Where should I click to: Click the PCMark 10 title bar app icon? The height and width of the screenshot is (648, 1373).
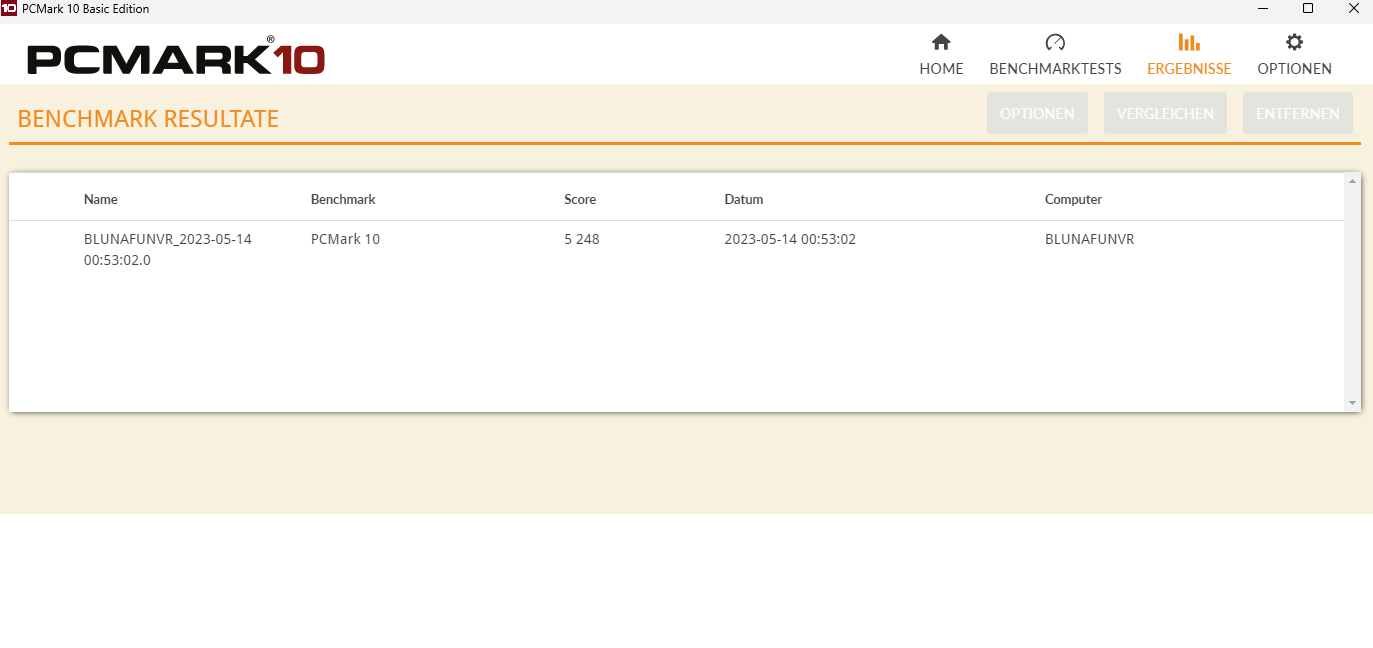(9, 9)
